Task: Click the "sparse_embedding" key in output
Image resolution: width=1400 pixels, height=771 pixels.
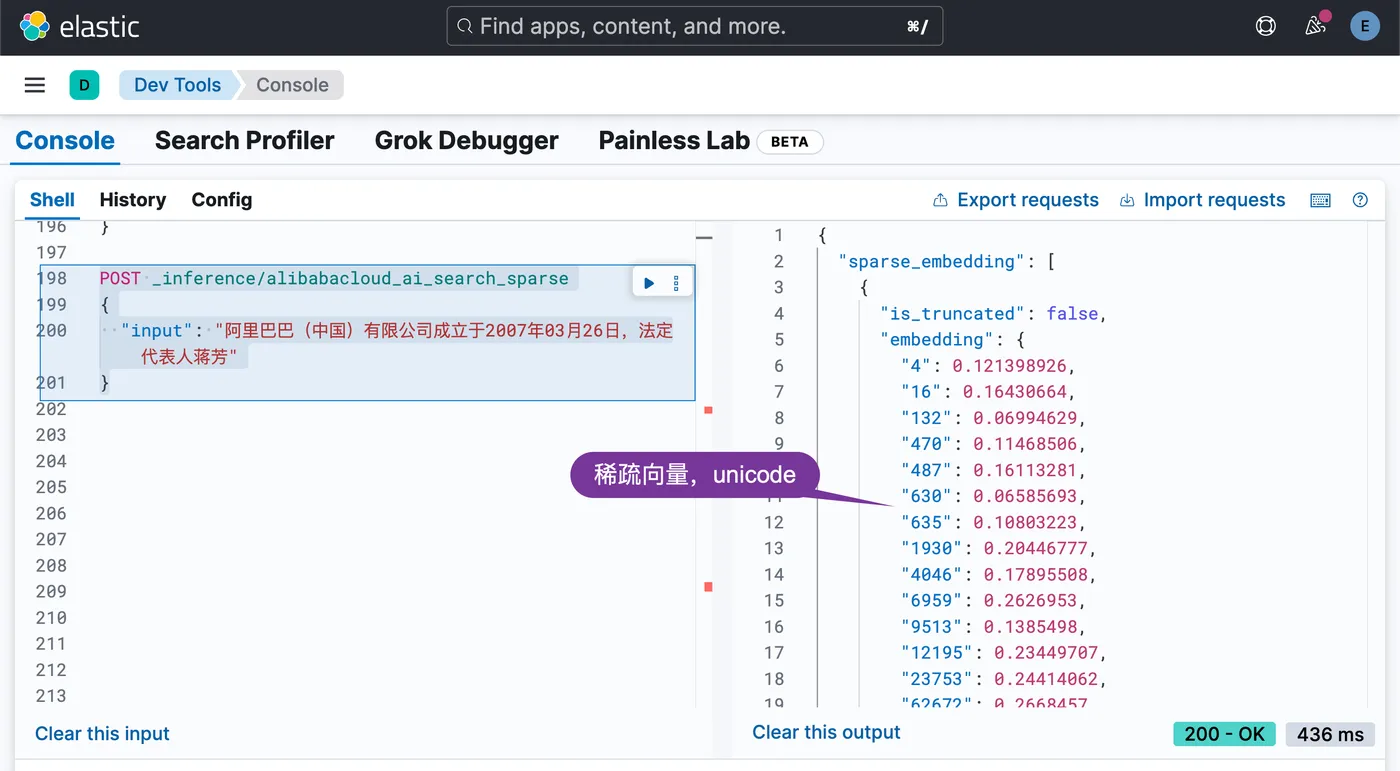Action: pos(931,262)
